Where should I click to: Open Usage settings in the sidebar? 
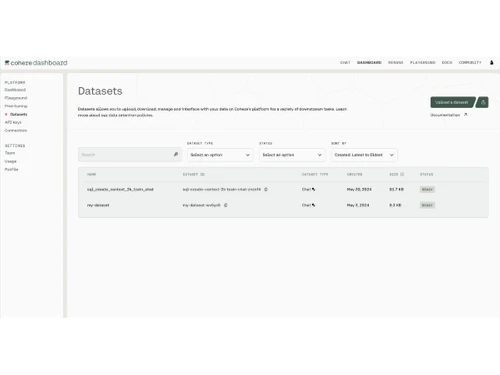10,161
